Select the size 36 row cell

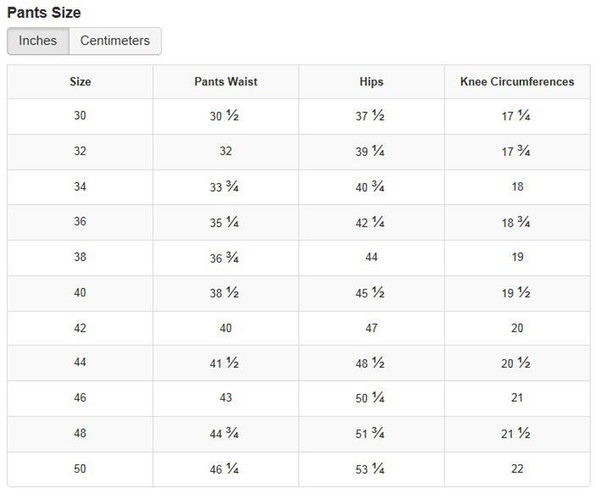(x=80, y=222)
